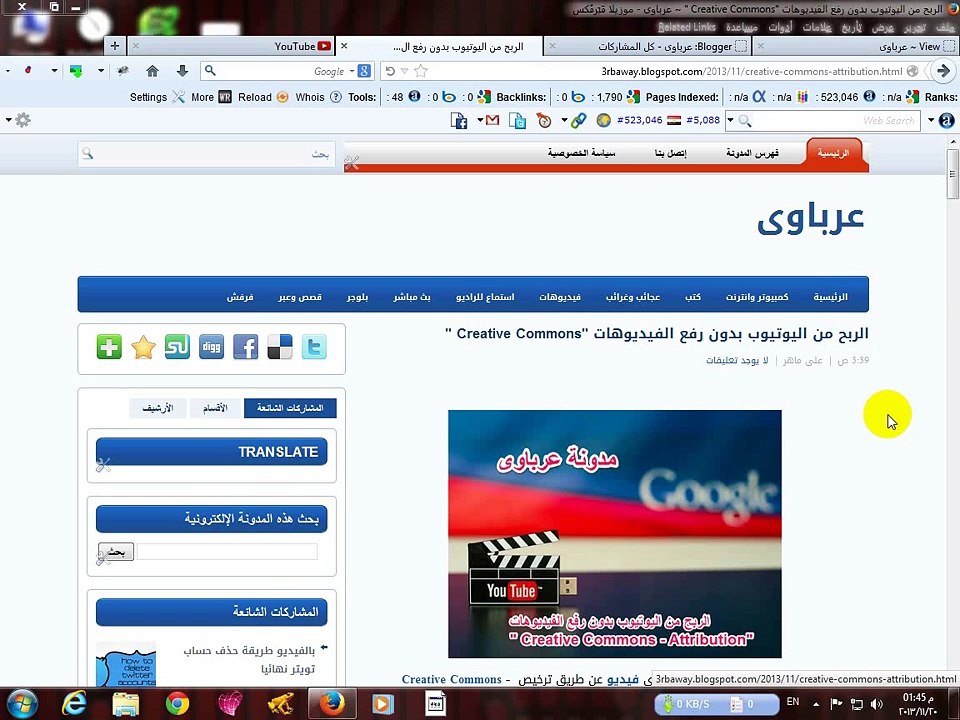The image size is (960, 720).
Task: Click the volume speaker icon in system tray
Action: coord(877,704)
